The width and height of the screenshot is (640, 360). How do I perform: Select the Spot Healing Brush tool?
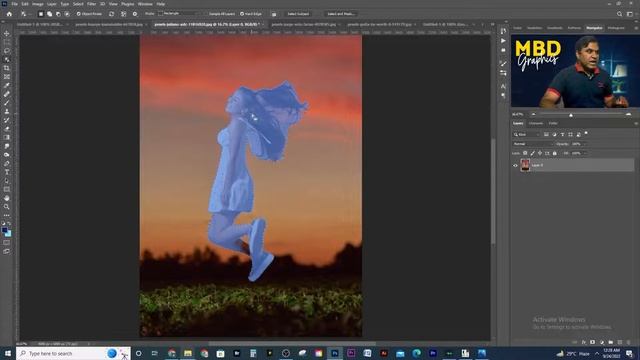tap(7, 94)
